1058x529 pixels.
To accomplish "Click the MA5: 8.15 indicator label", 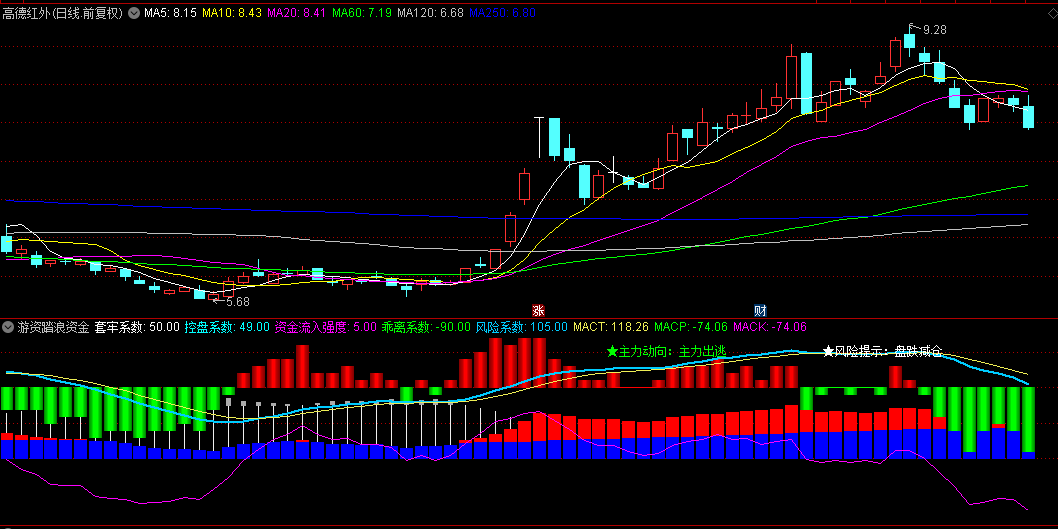I will (170, 13).
